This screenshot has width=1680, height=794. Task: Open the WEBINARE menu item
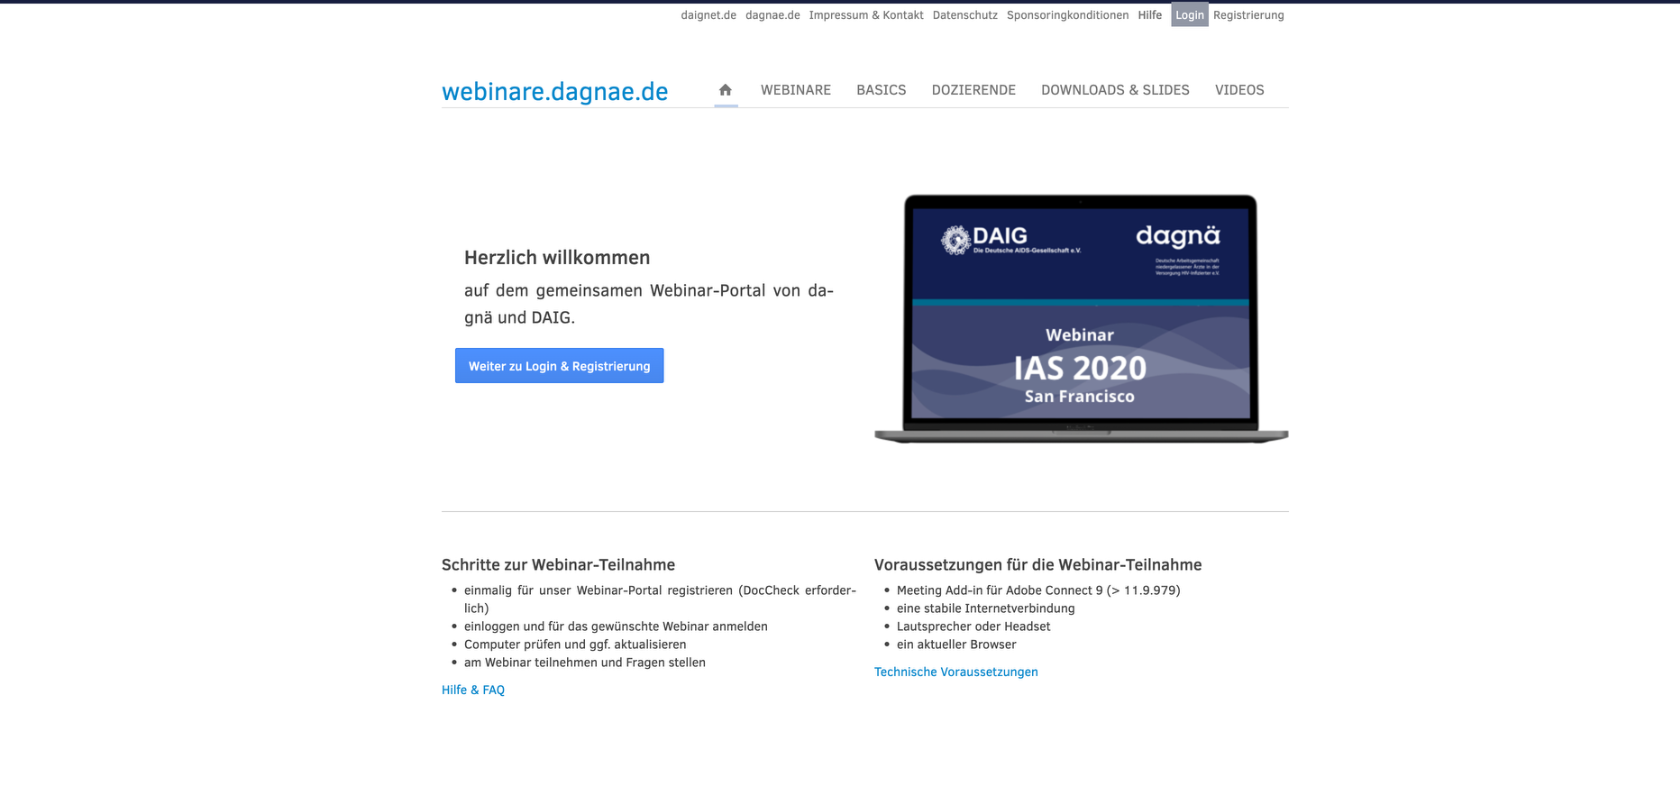pyautogui.click(x=795, y=90)
